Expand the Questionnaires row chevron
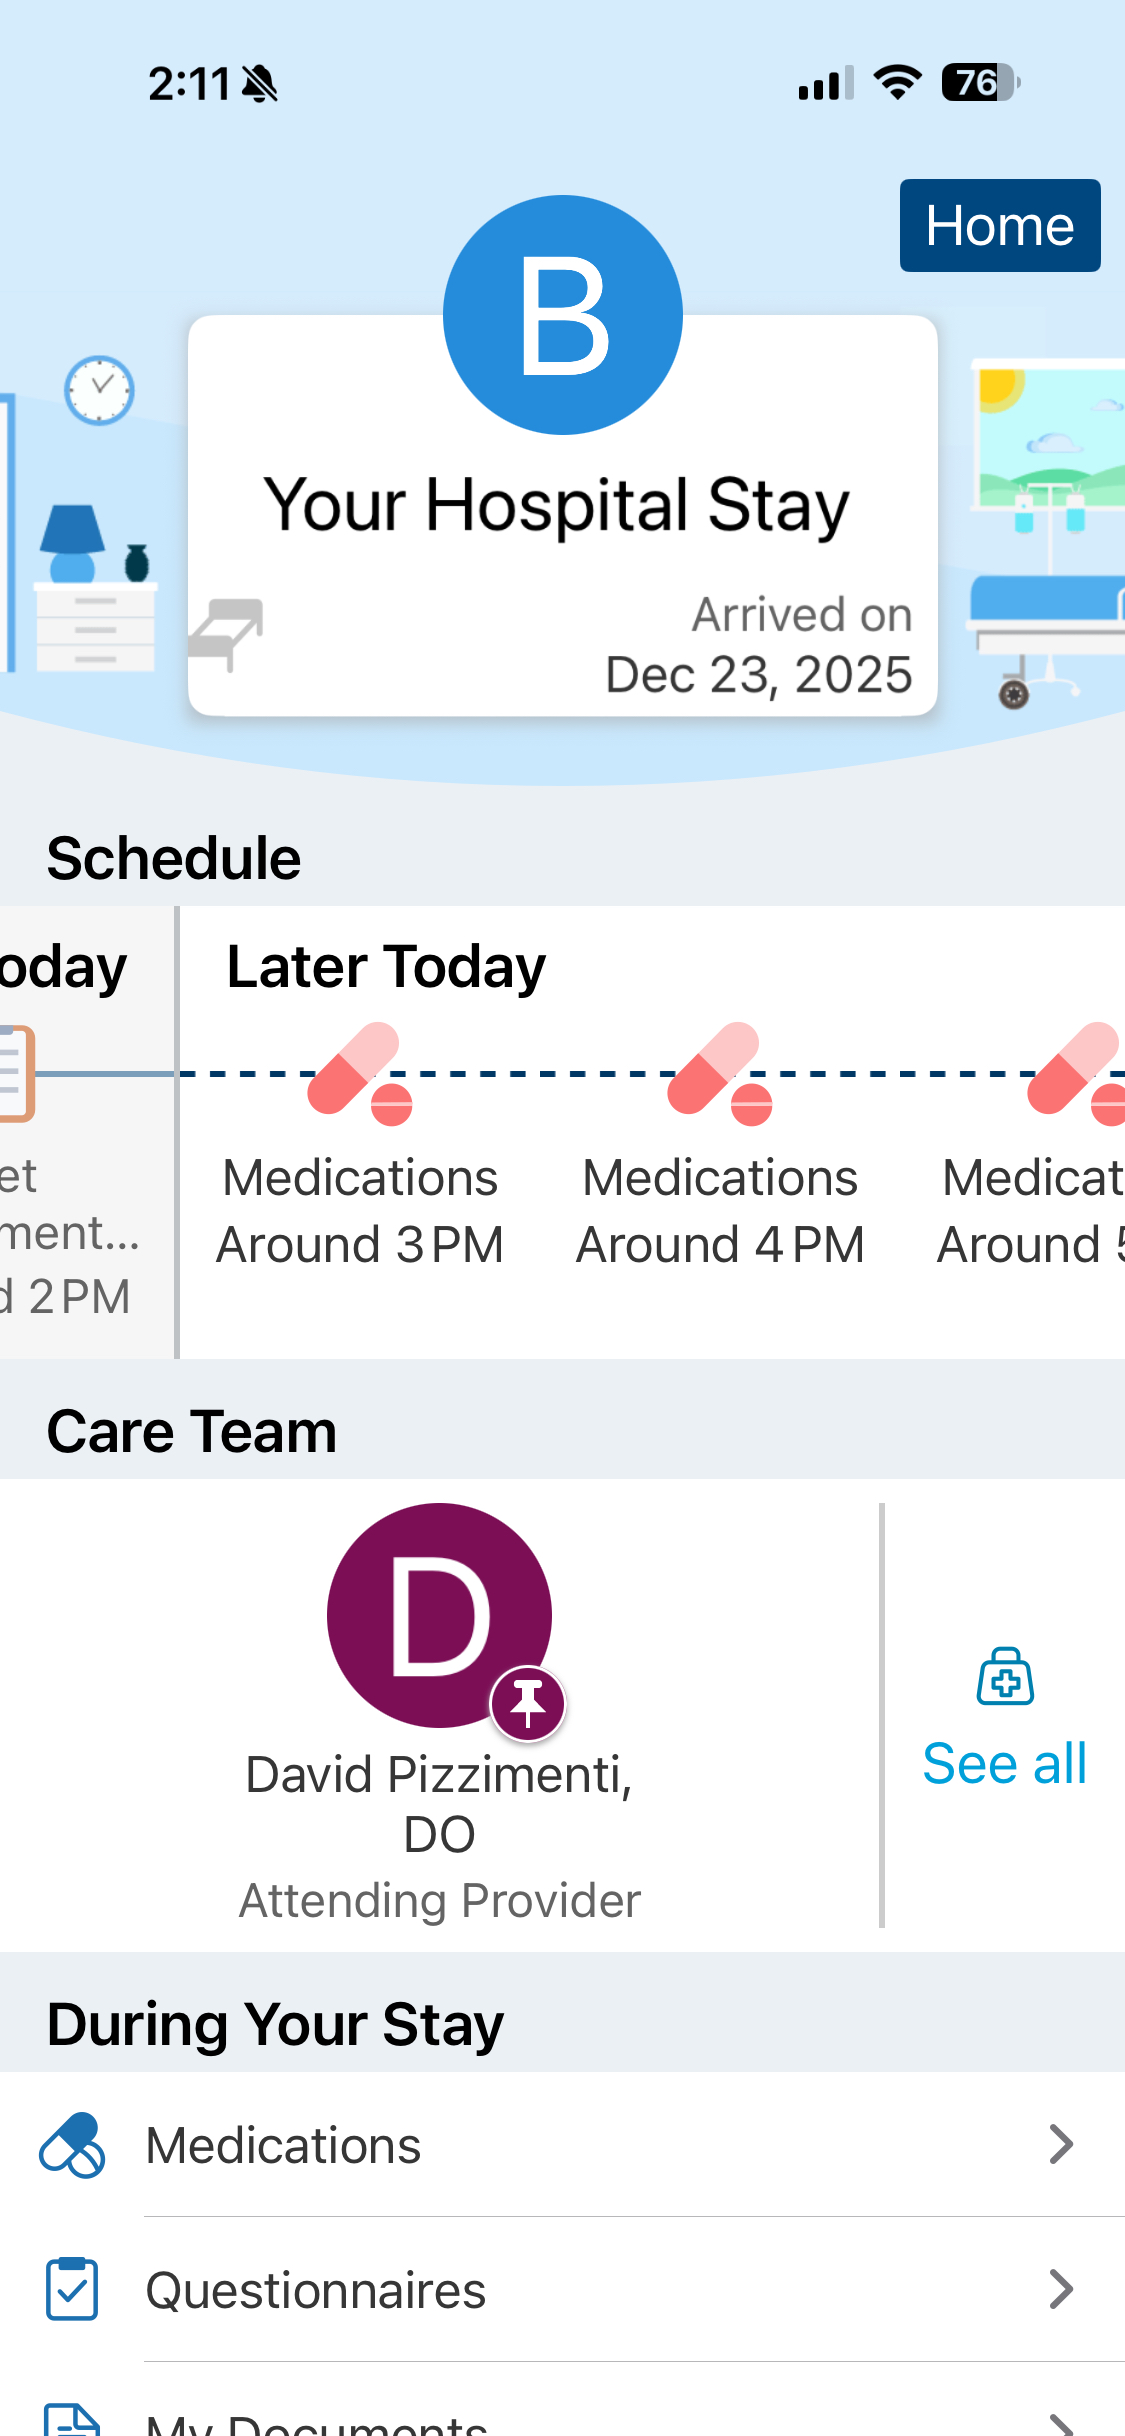Screen dimensions: 1125x2436 (1061, 2289)
